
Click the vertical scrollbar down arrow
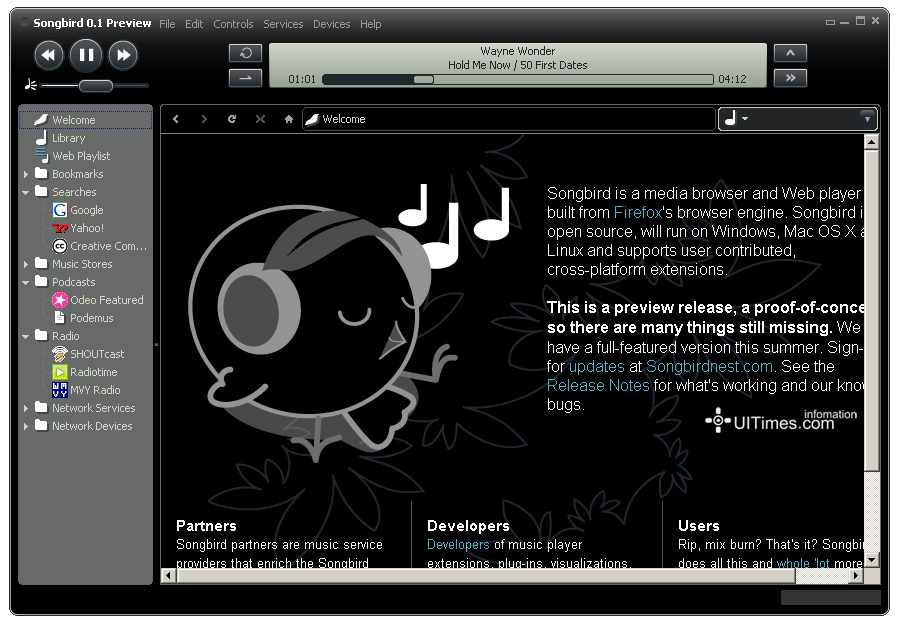(871, 560)
